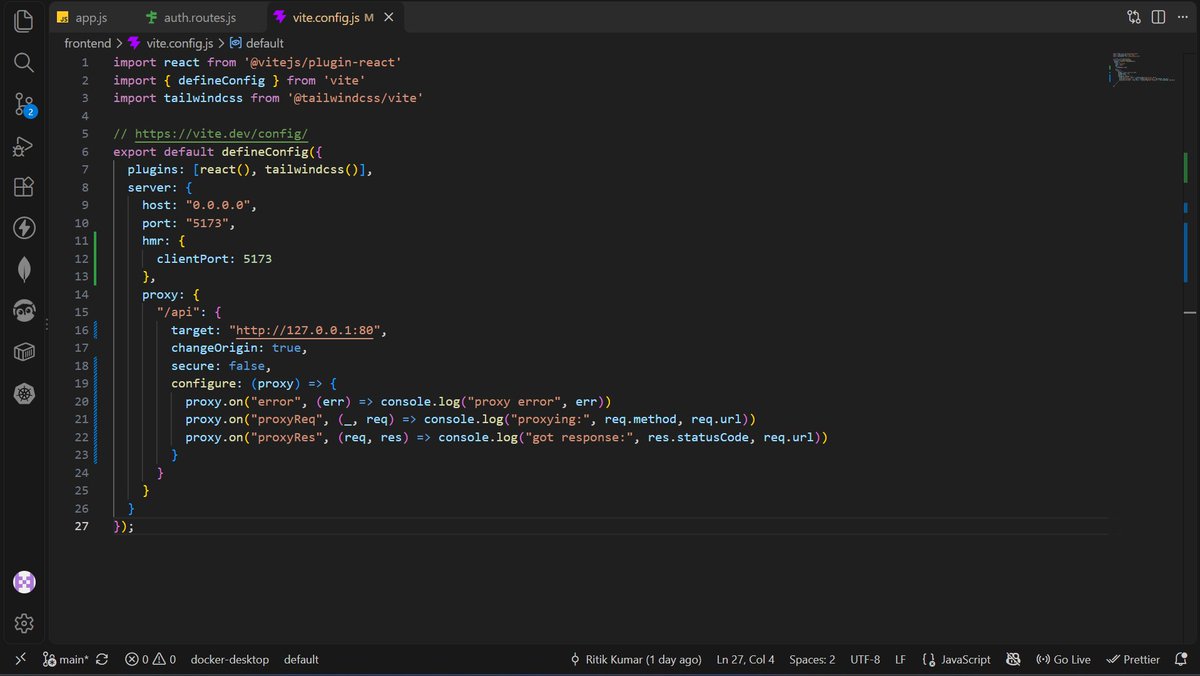The width and height of the screenshot is (1200, 676).
Task: Open the Thunder Client lightning icon
Action: point(24,228)
